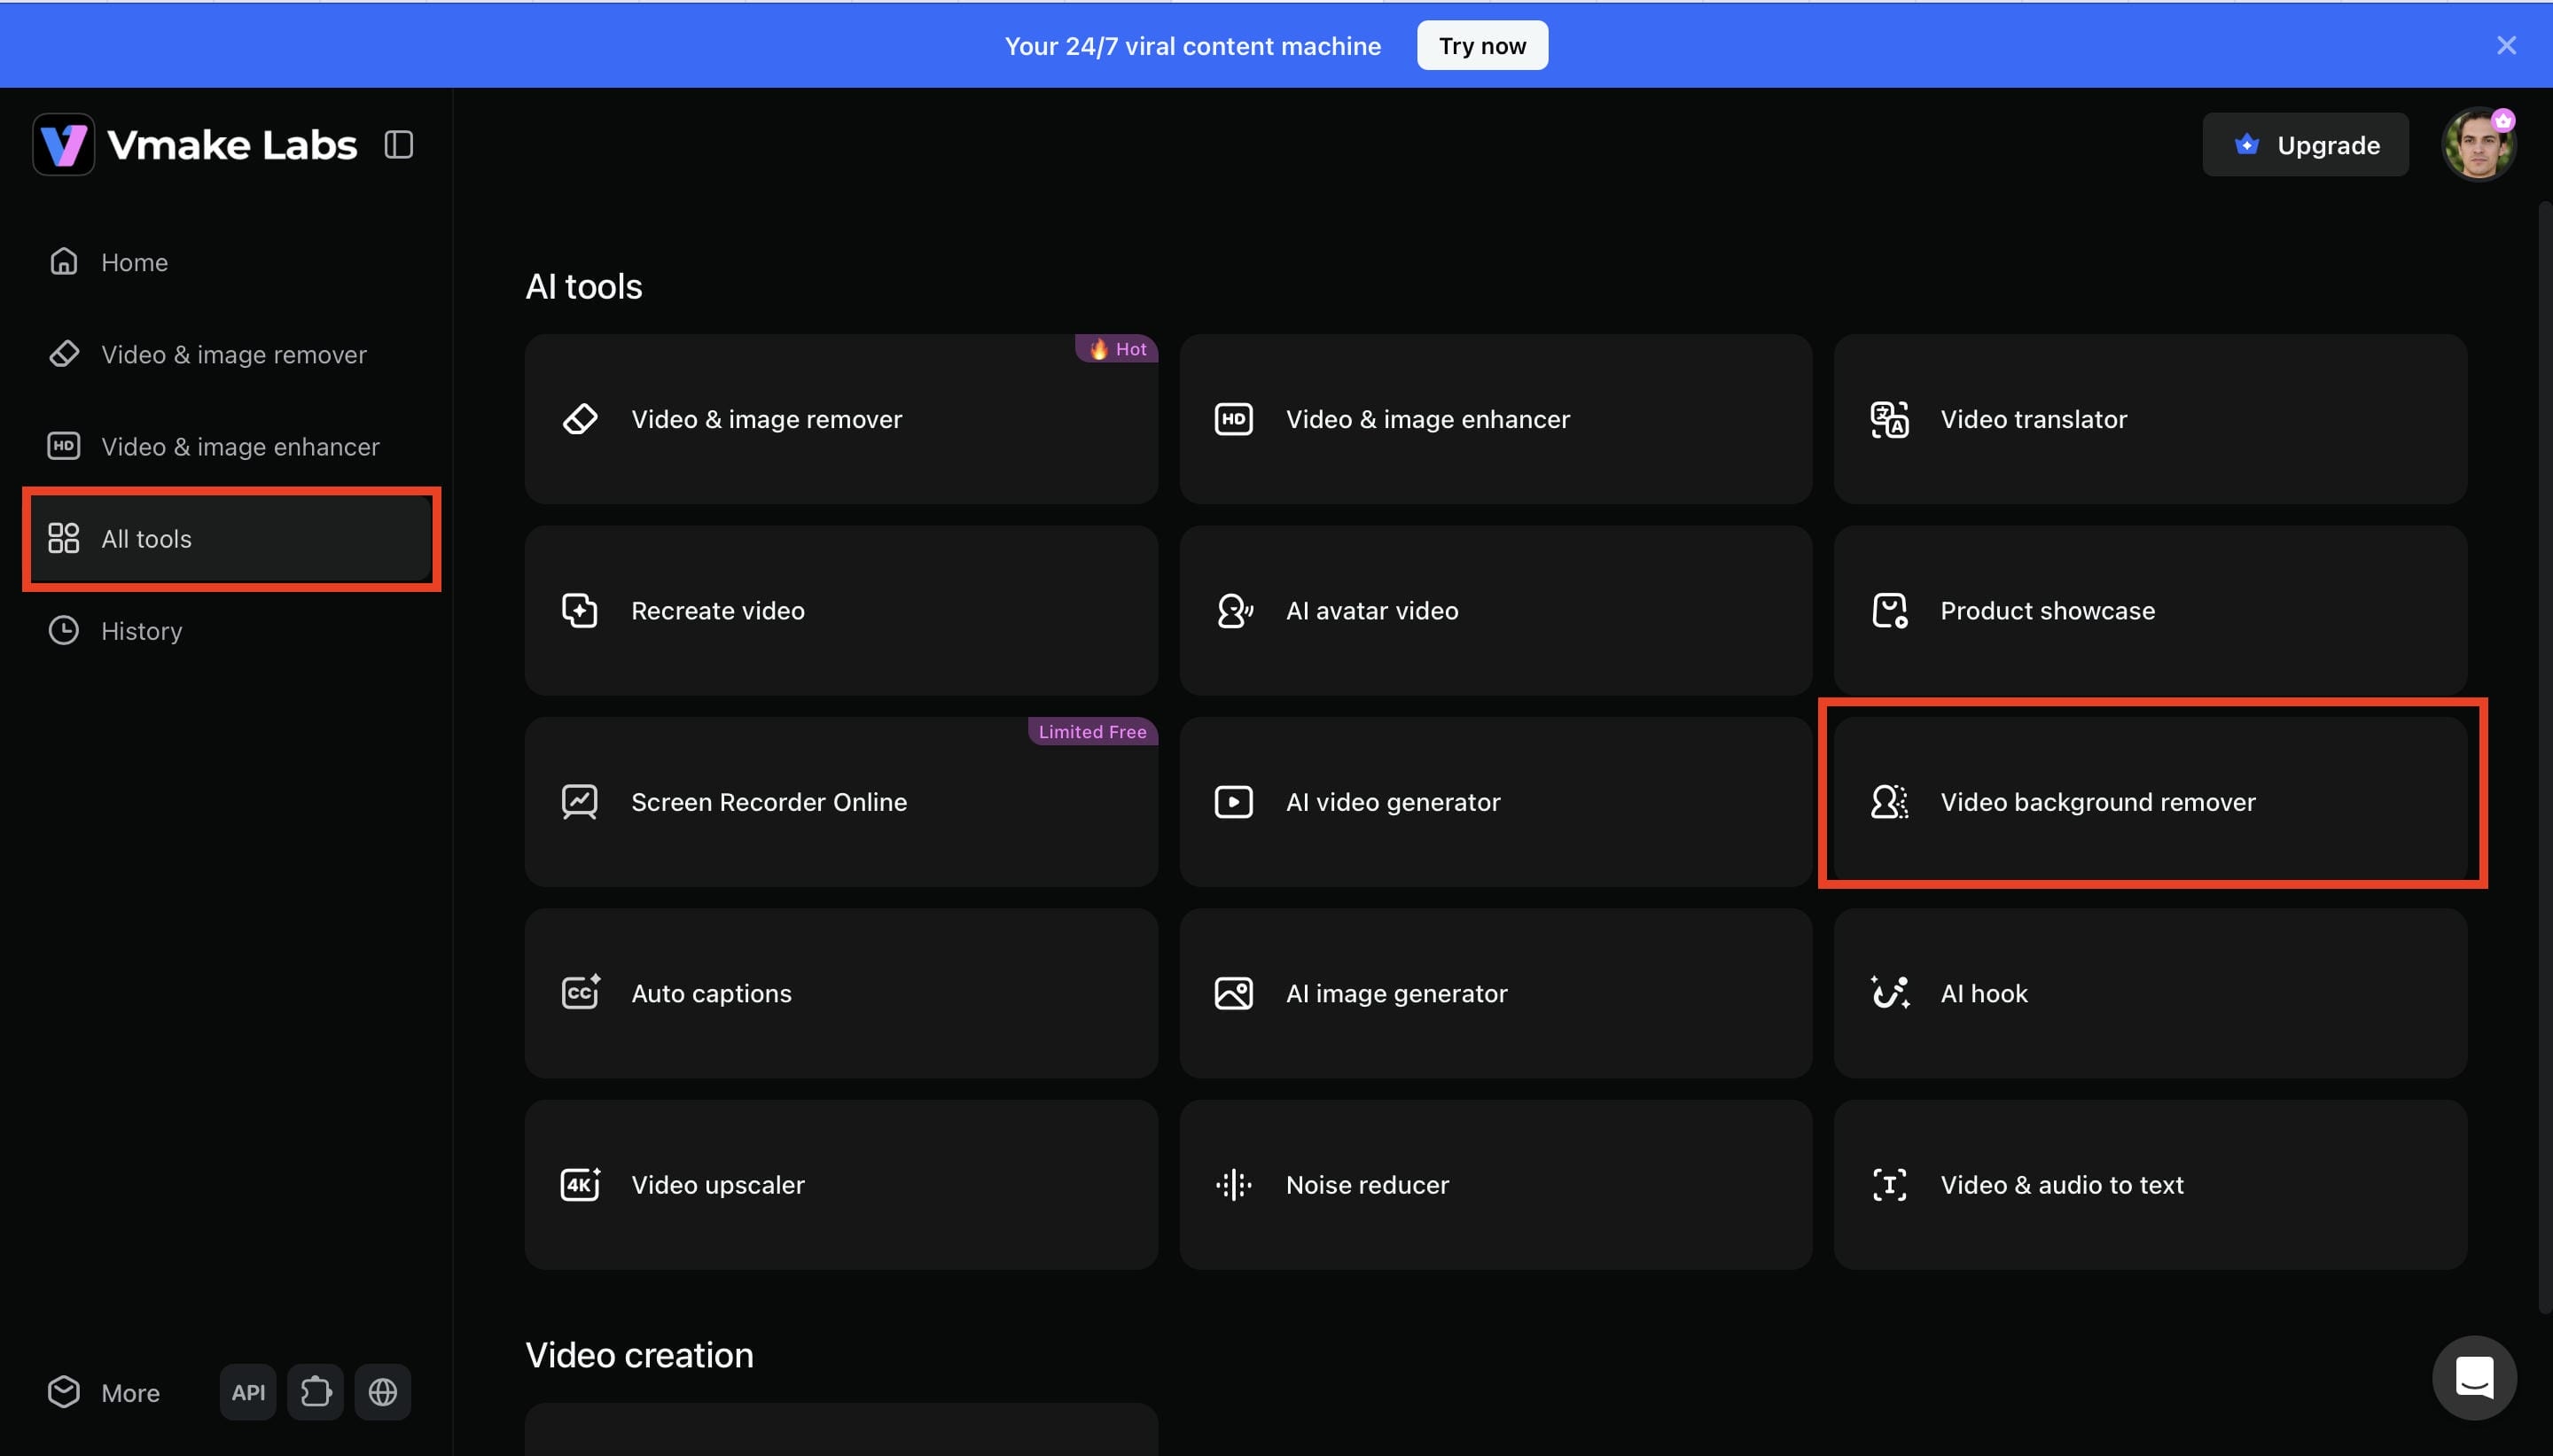Click the Video upscaler 4K icon
This screenshot has width=2553, height=1456.
pos(580,1184)
